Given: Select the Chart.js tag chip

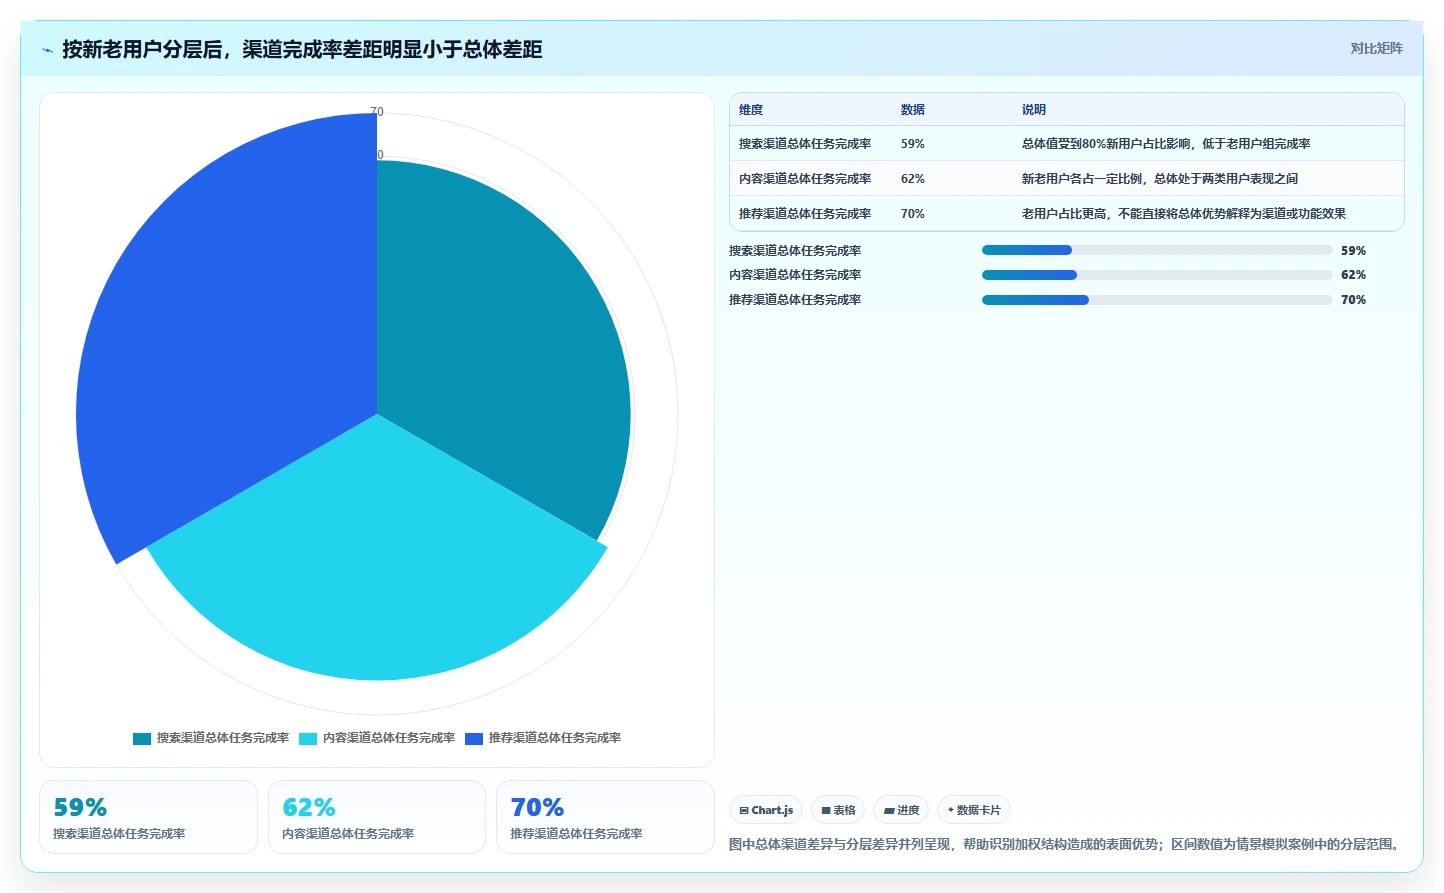Looking at the screenshot, I should [x=766, y=810].
